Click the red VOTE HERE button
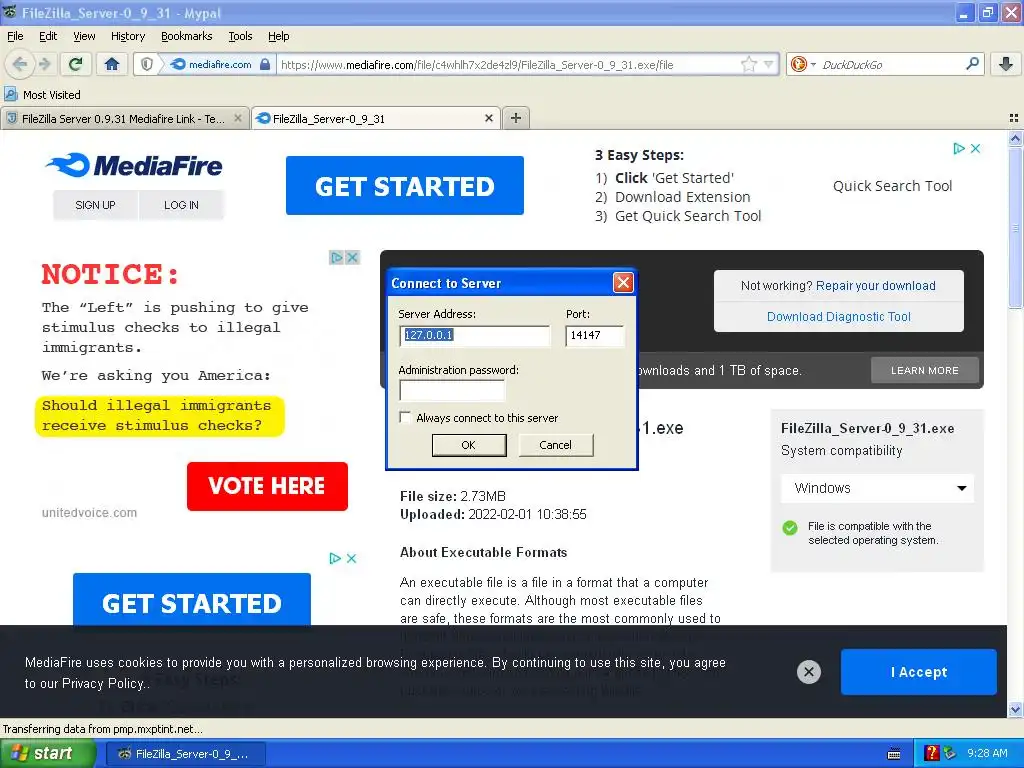Image resolution: width=1024 pixels, height=768 pixels. 267,486
